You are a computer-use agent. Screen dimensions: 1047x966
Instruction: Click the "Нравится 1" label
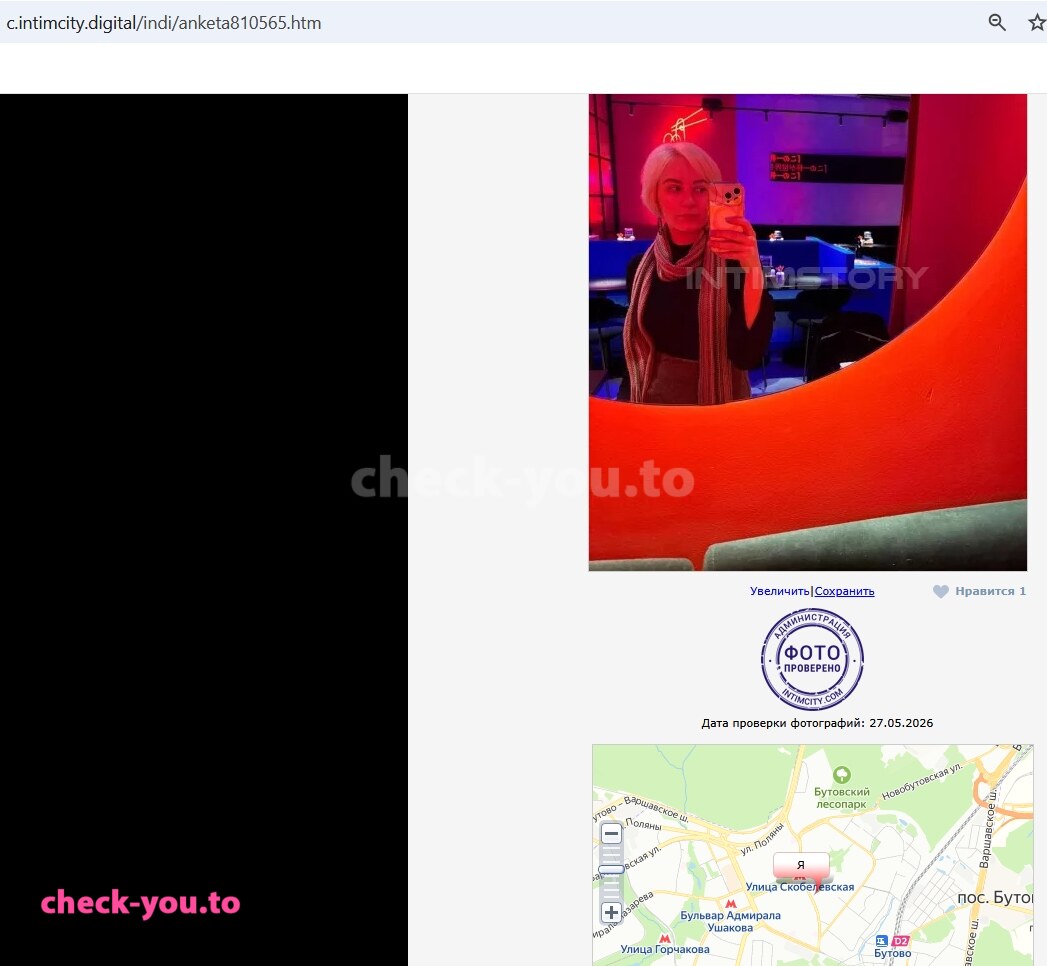click(990, 591)
